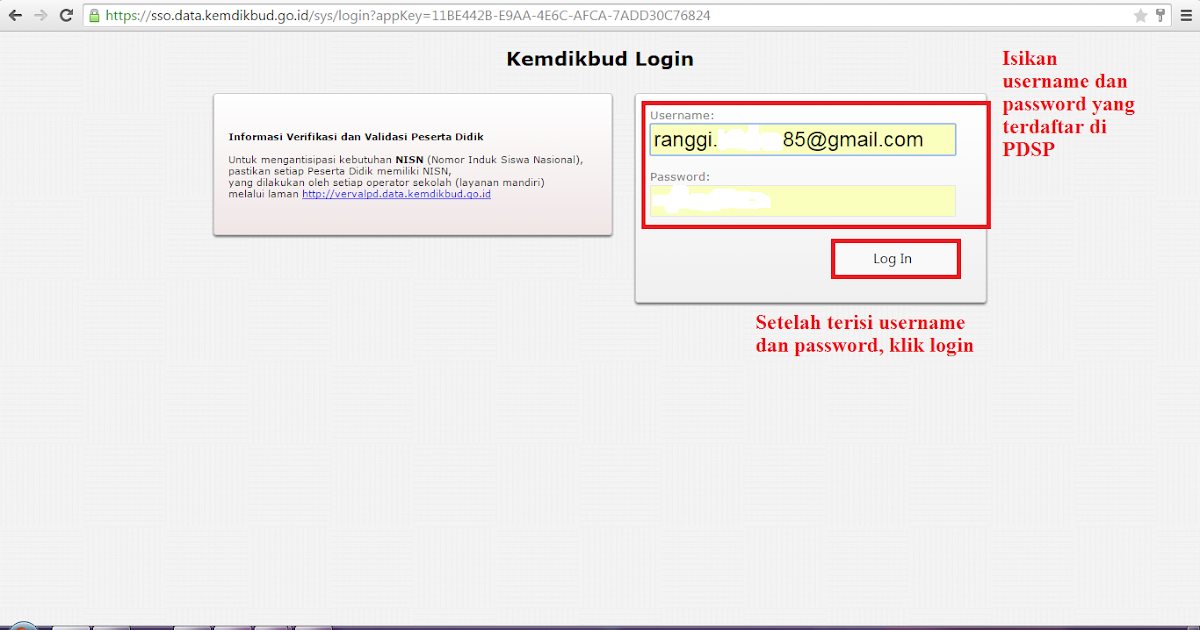1200x630 pixels.
Task: Click the Password: label
Action: [680, 177]
